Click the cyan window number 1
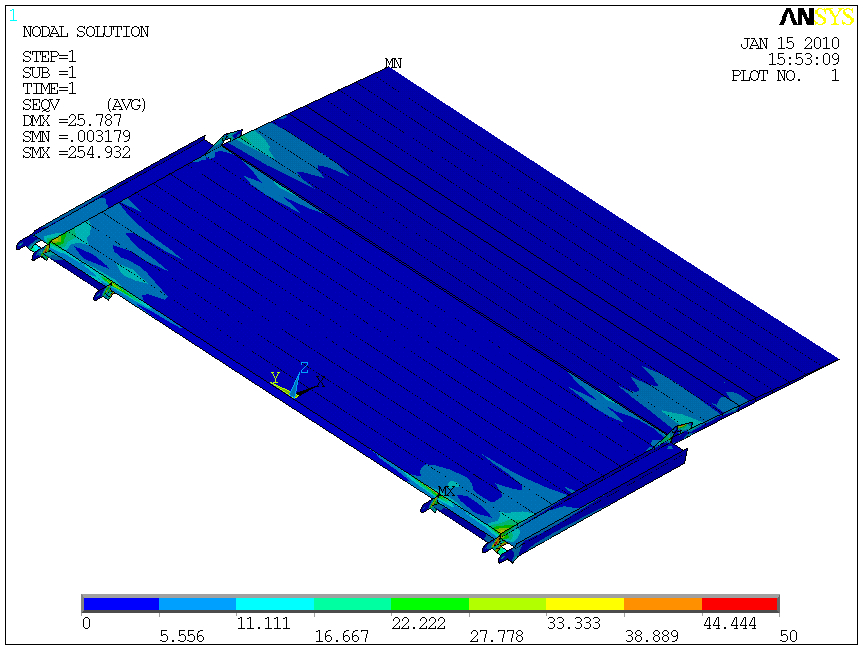 click(13, 16)
